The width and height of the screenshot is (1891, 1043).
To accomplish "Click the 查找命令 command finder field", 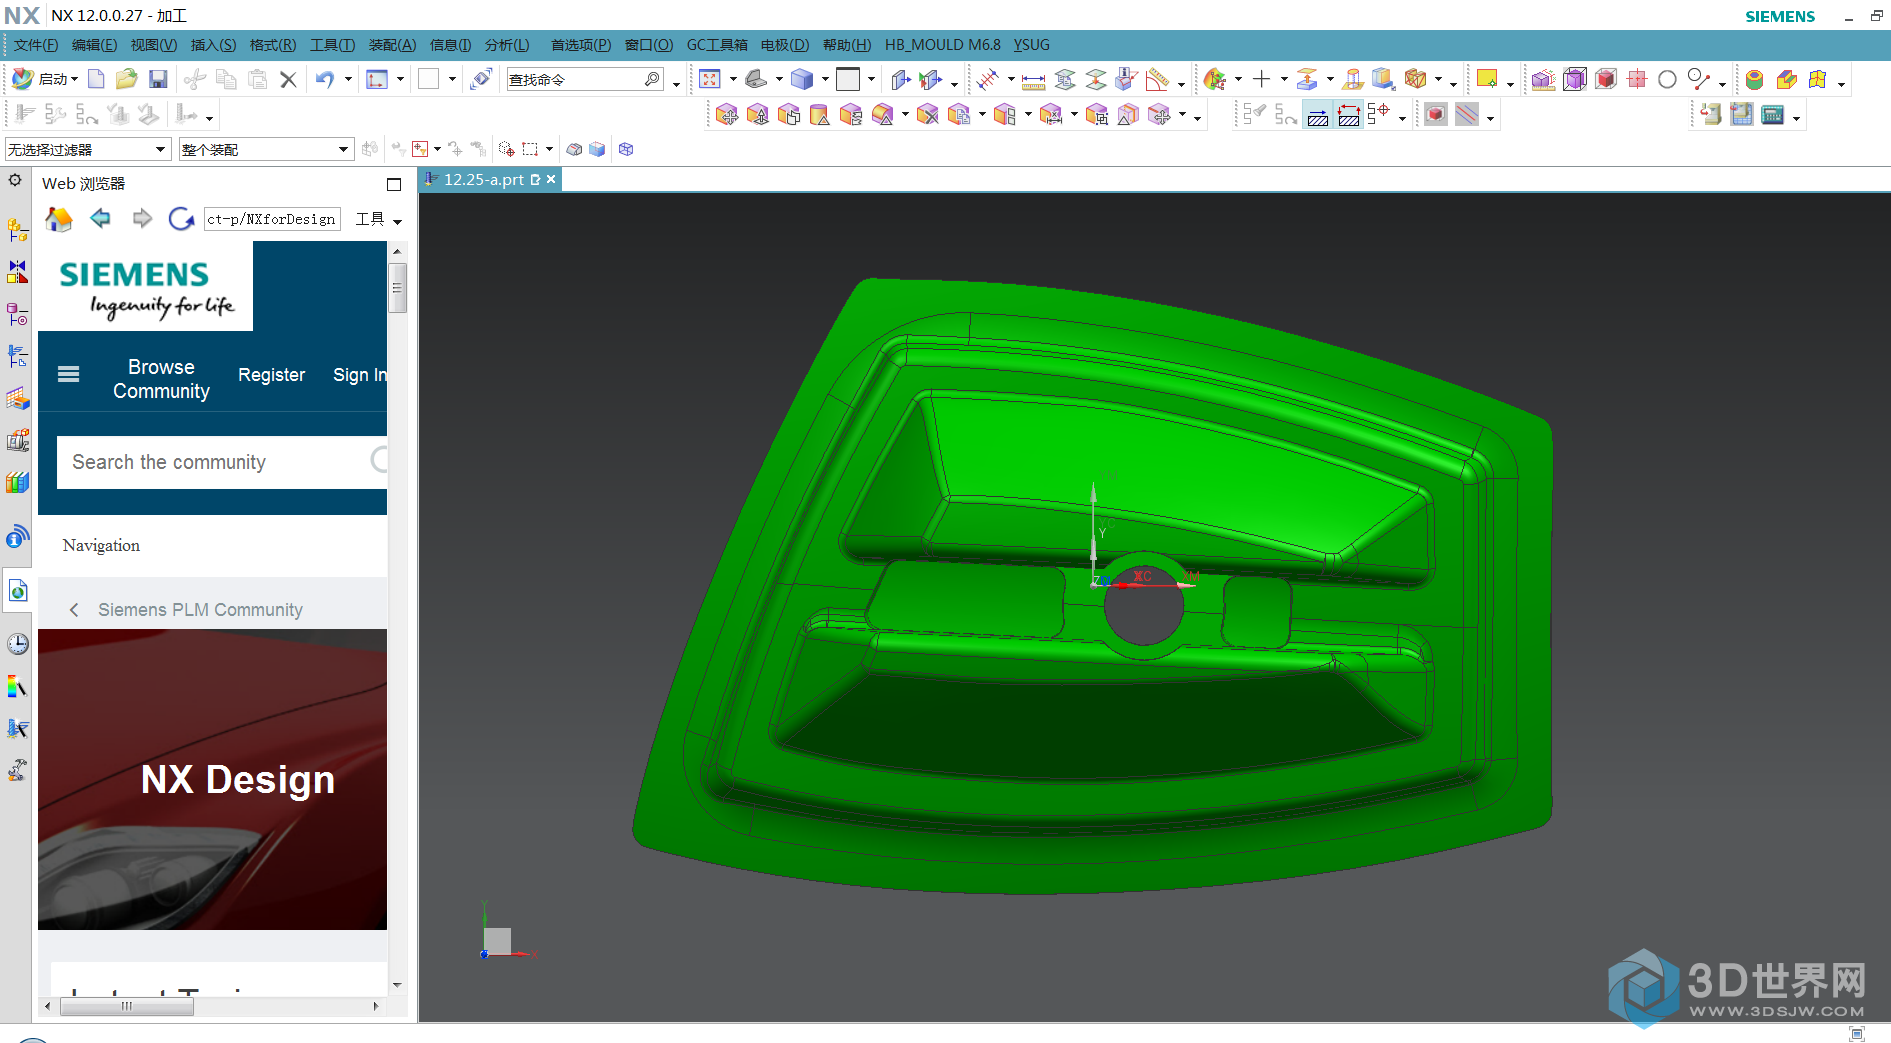I will pyautogui.click(x=585, y=79).
